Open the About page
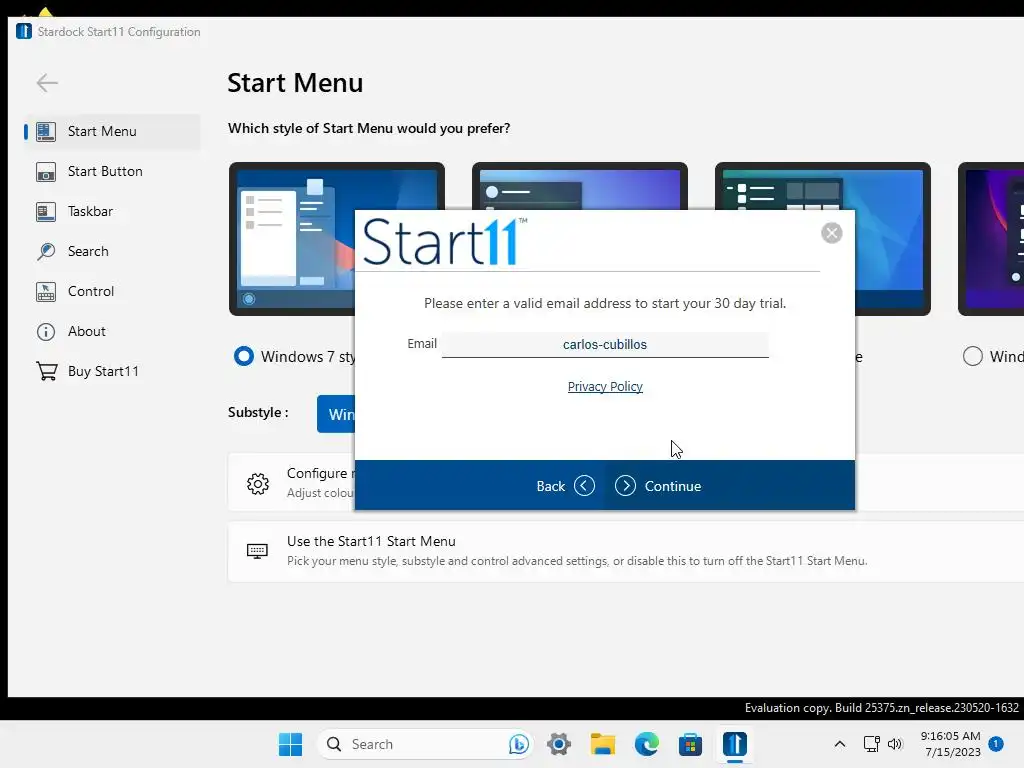The image size is (1024, 768). [112, 331]
